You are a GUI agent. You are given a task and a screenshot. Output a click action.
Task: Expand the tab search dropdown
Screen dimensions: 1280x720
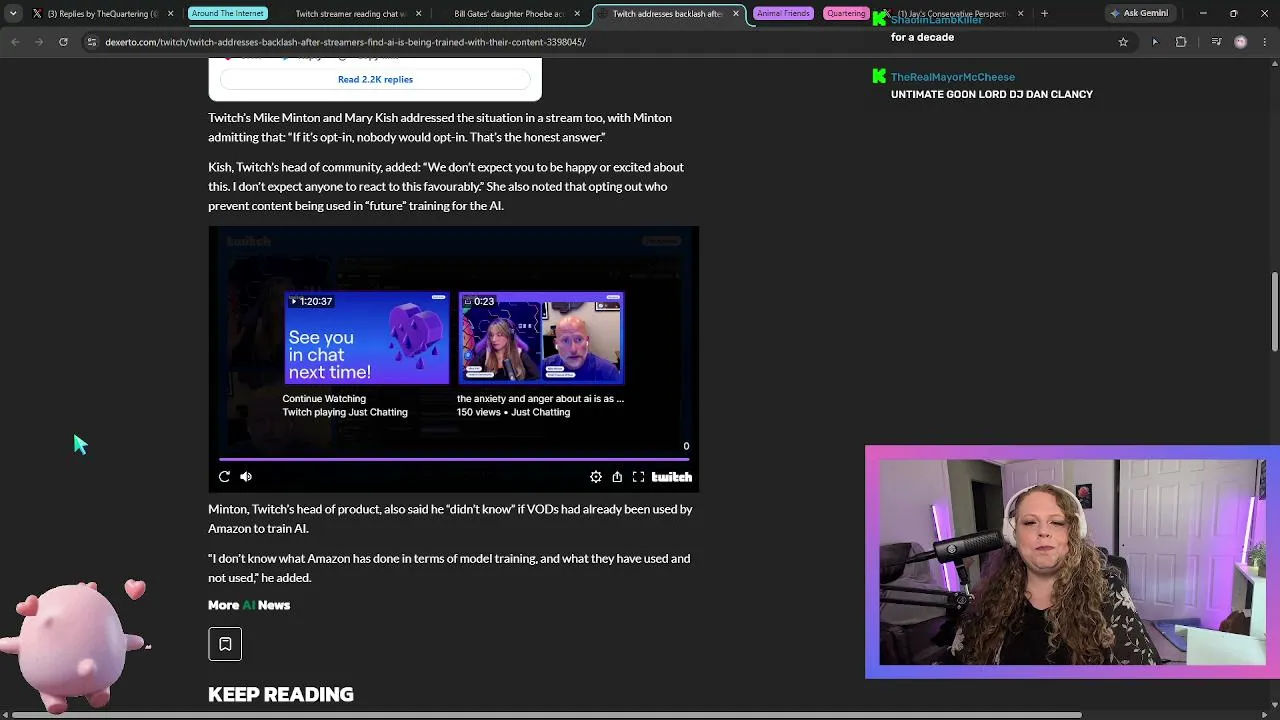[13, 13]
